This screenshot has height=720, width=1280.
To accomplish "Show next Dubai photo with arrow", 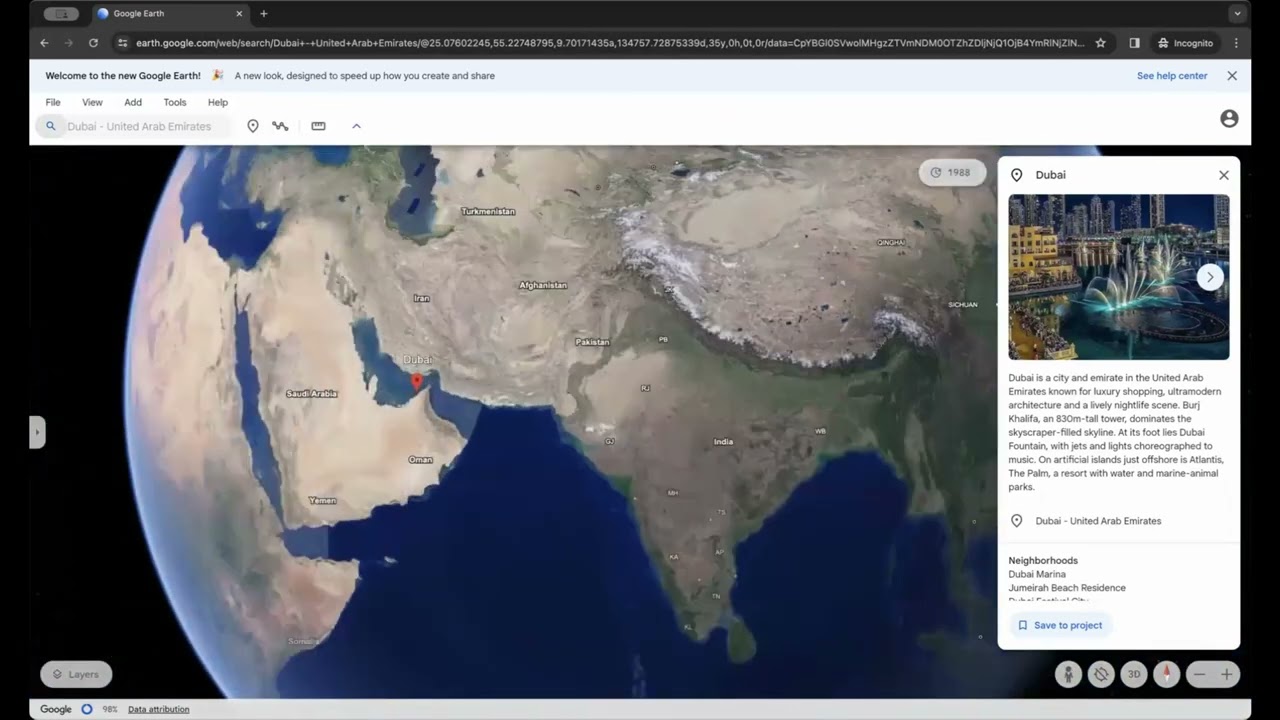I will click(x=1209, y=277).
